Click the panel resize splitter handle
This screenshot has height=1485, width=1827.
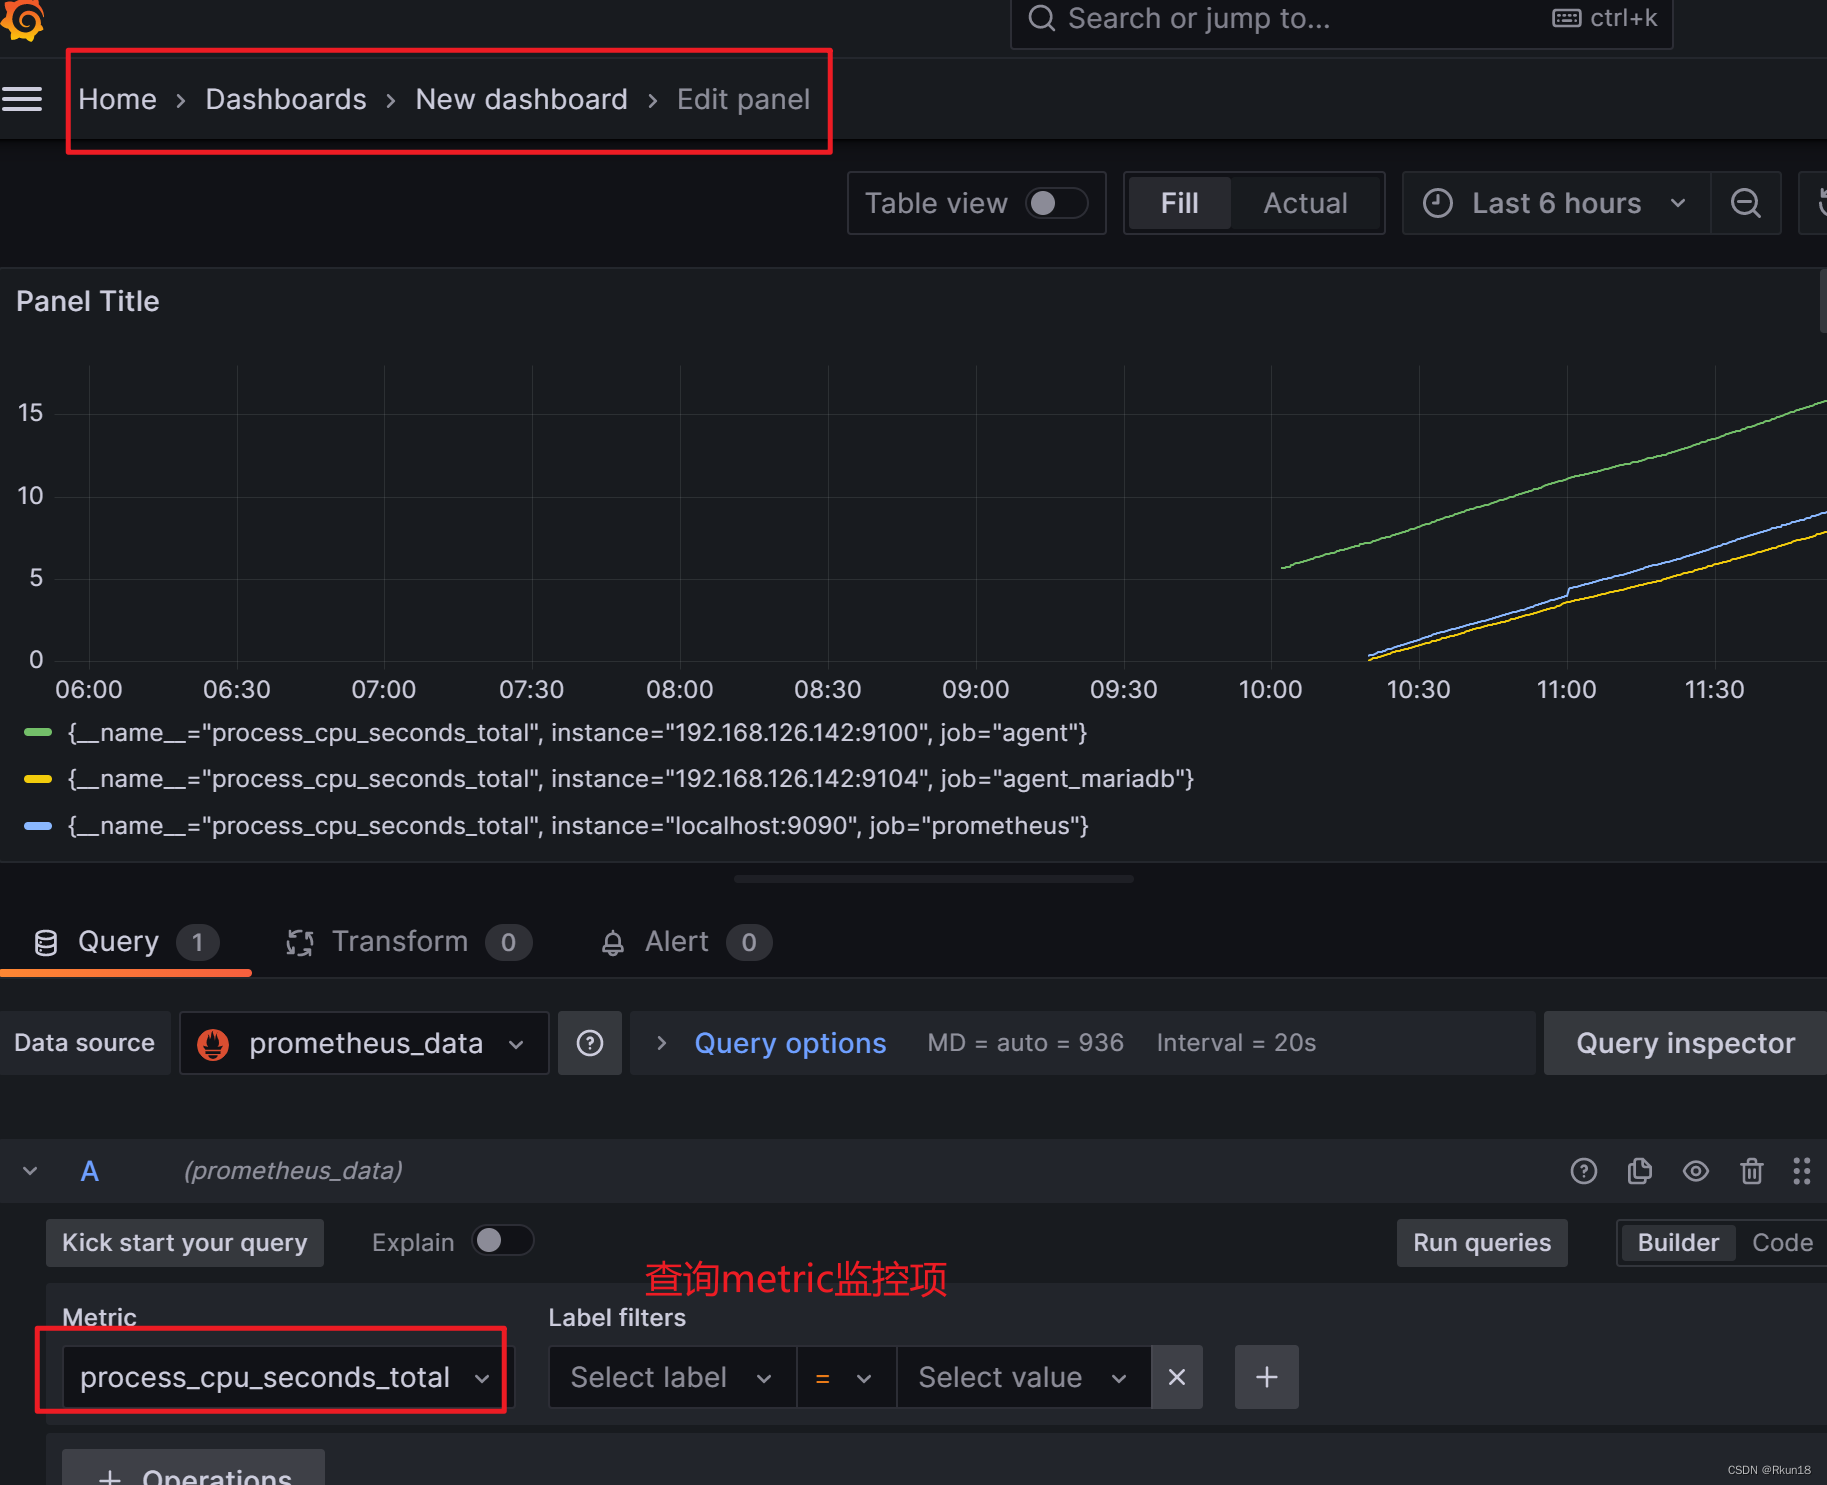click(x=933, y=879)
